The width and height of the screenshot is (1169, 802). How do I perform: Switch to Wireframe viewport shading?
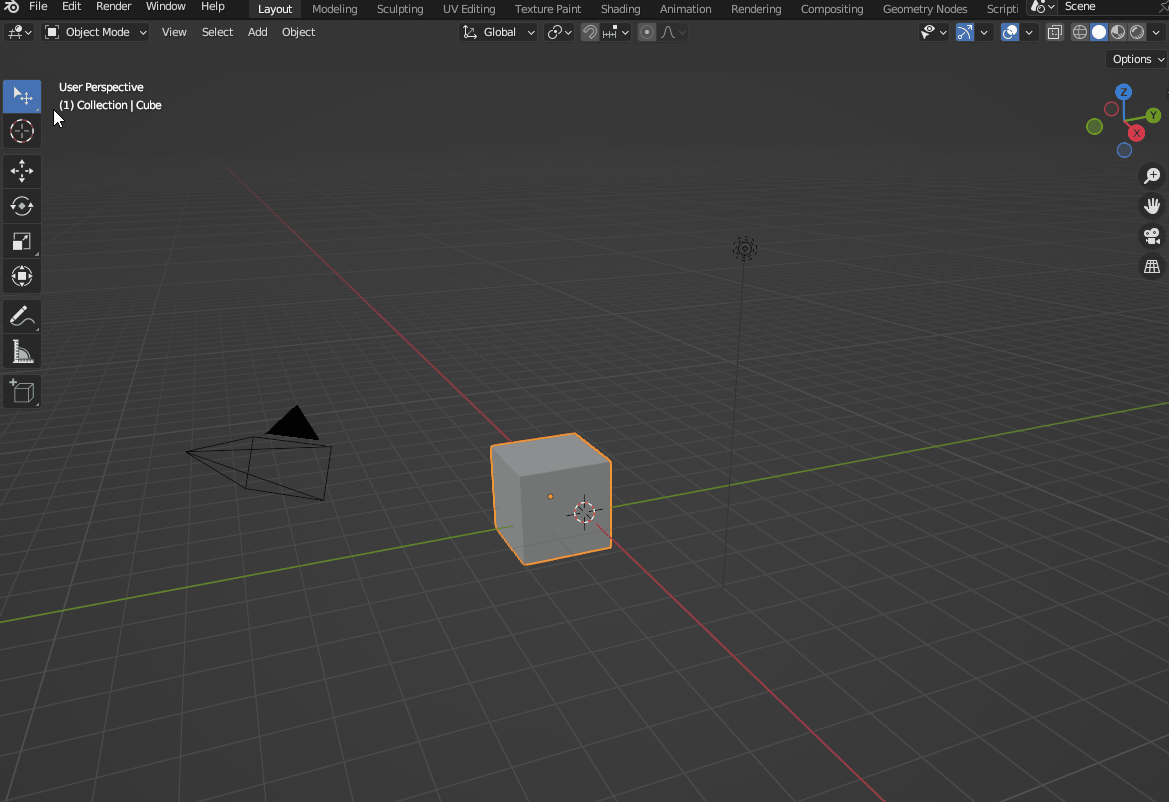point(1080,32)
